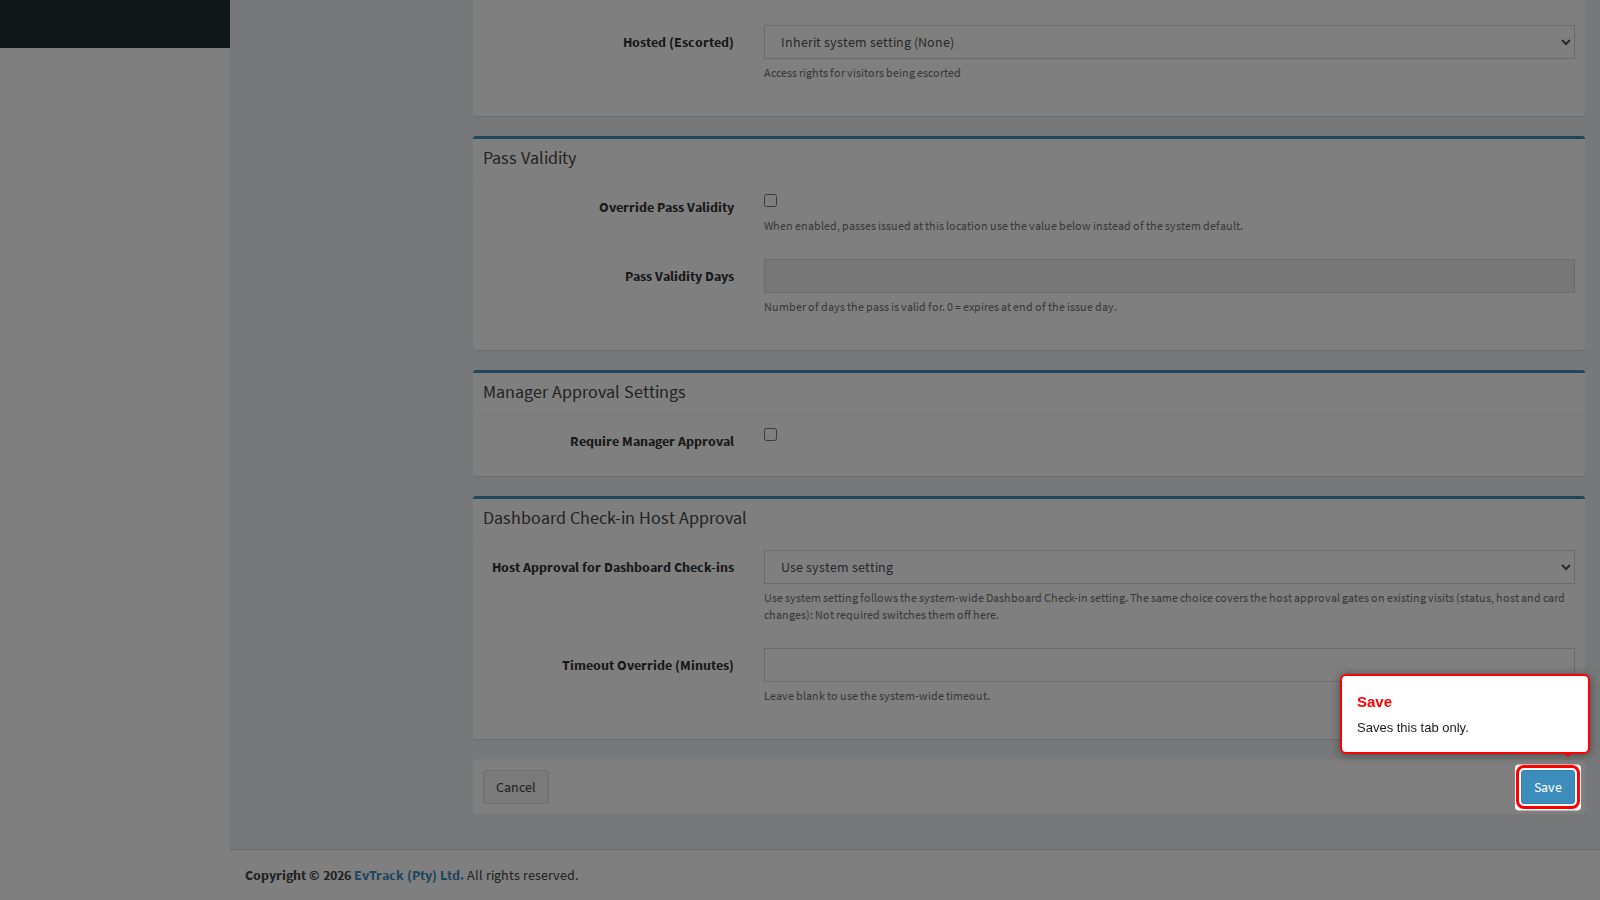Open the Hosted (Escorted) access rights dropdown
This screenshot has width=1600, height=900.
coord(1169,42)
